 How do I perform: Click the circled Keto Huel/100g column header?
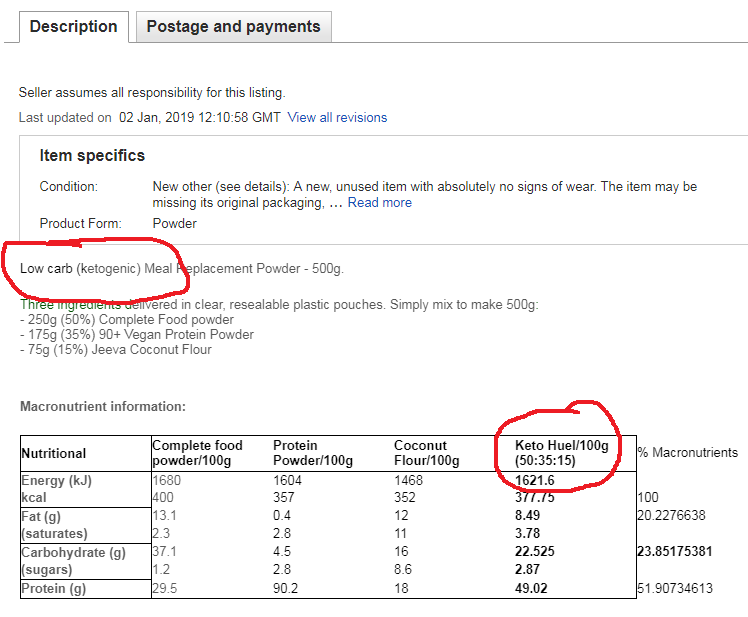click(561, 453)
